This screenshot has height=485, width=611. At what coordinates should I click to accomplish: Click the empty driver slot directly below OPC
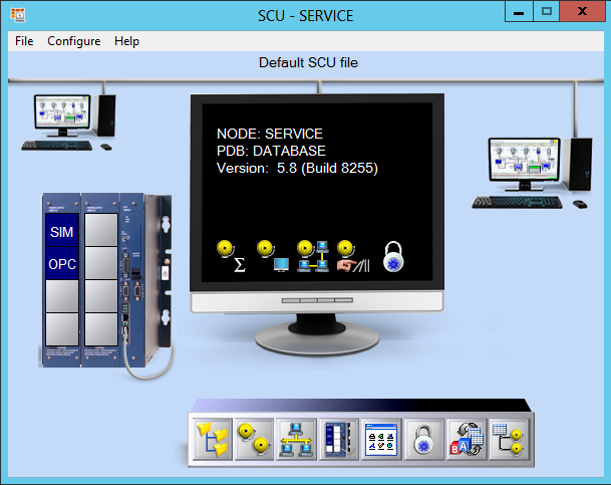[x=62, y=296]
